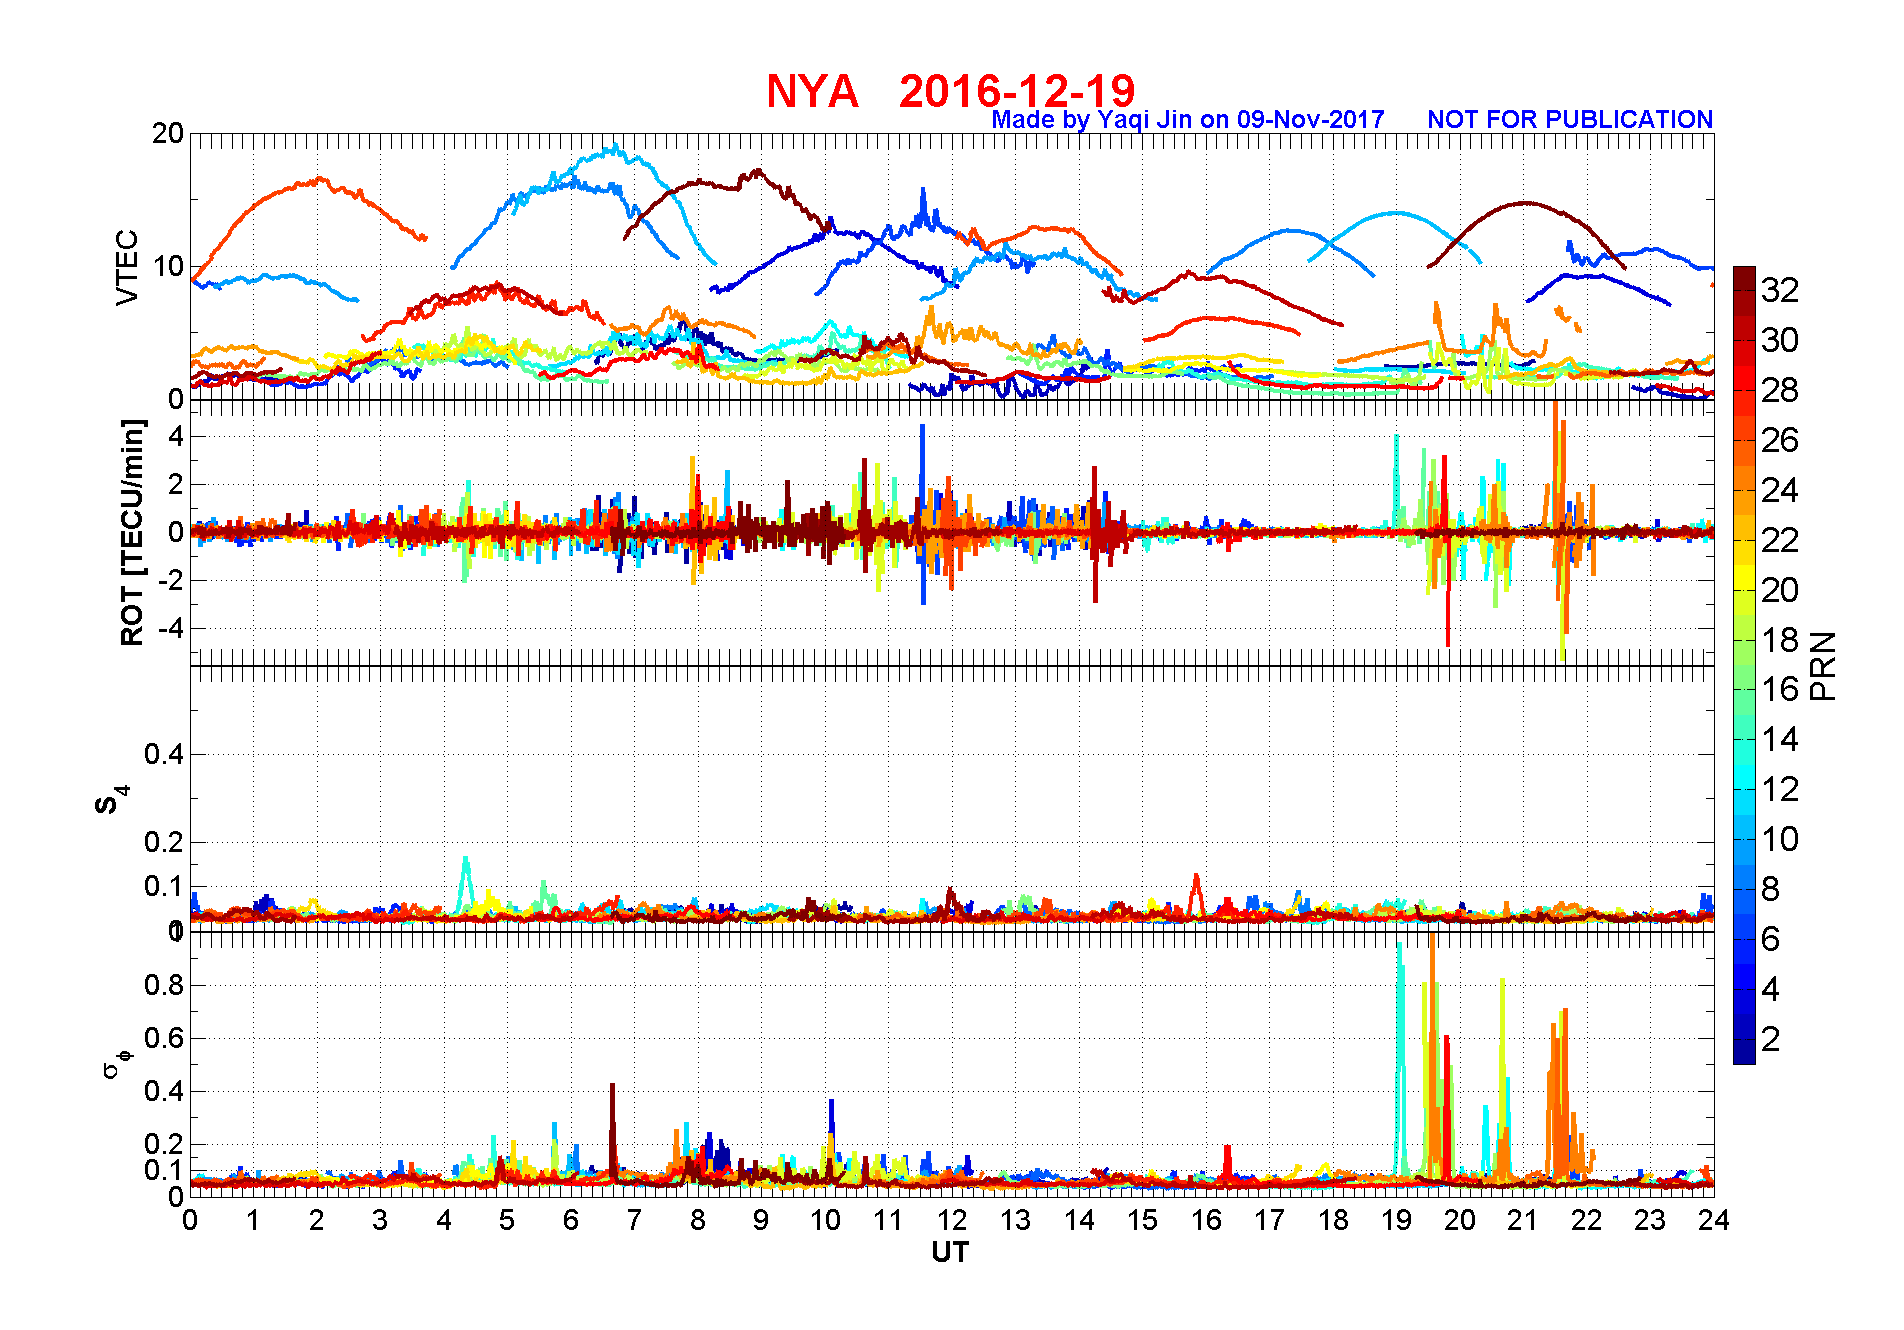
Task: Click colorbar tick label 32
Action: (x=1780, y=290)
